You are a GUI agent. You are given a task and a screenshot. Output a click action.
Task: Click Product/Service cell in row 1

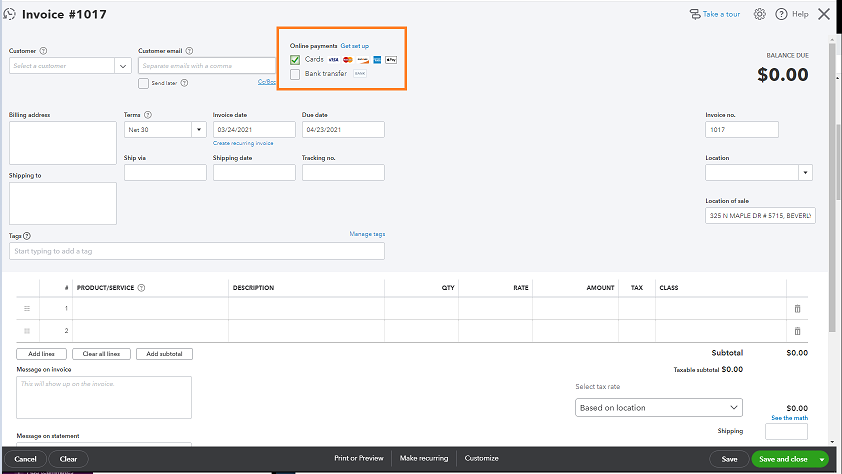(150, 309)
